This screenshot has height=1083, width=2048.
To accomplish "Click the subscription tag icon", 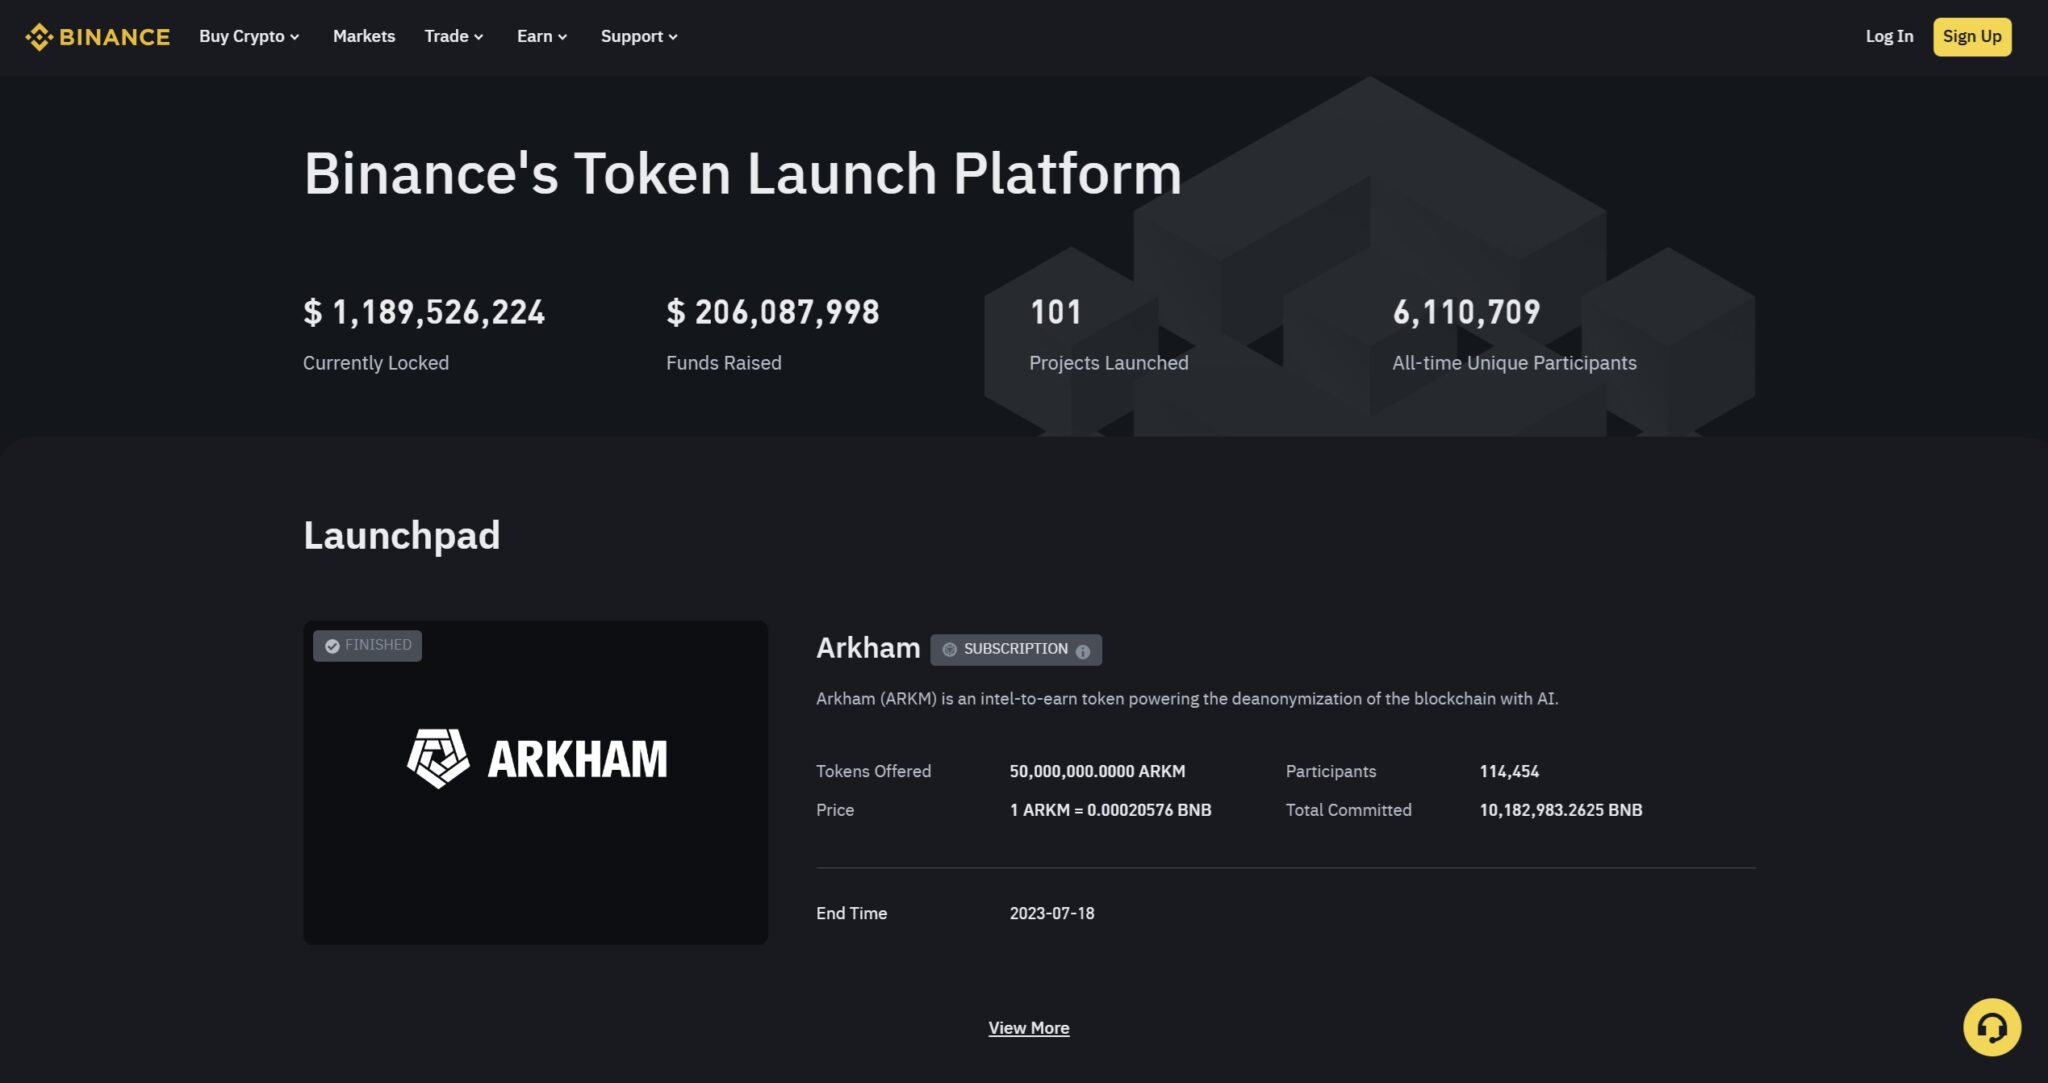I will [x=950, y=649].
